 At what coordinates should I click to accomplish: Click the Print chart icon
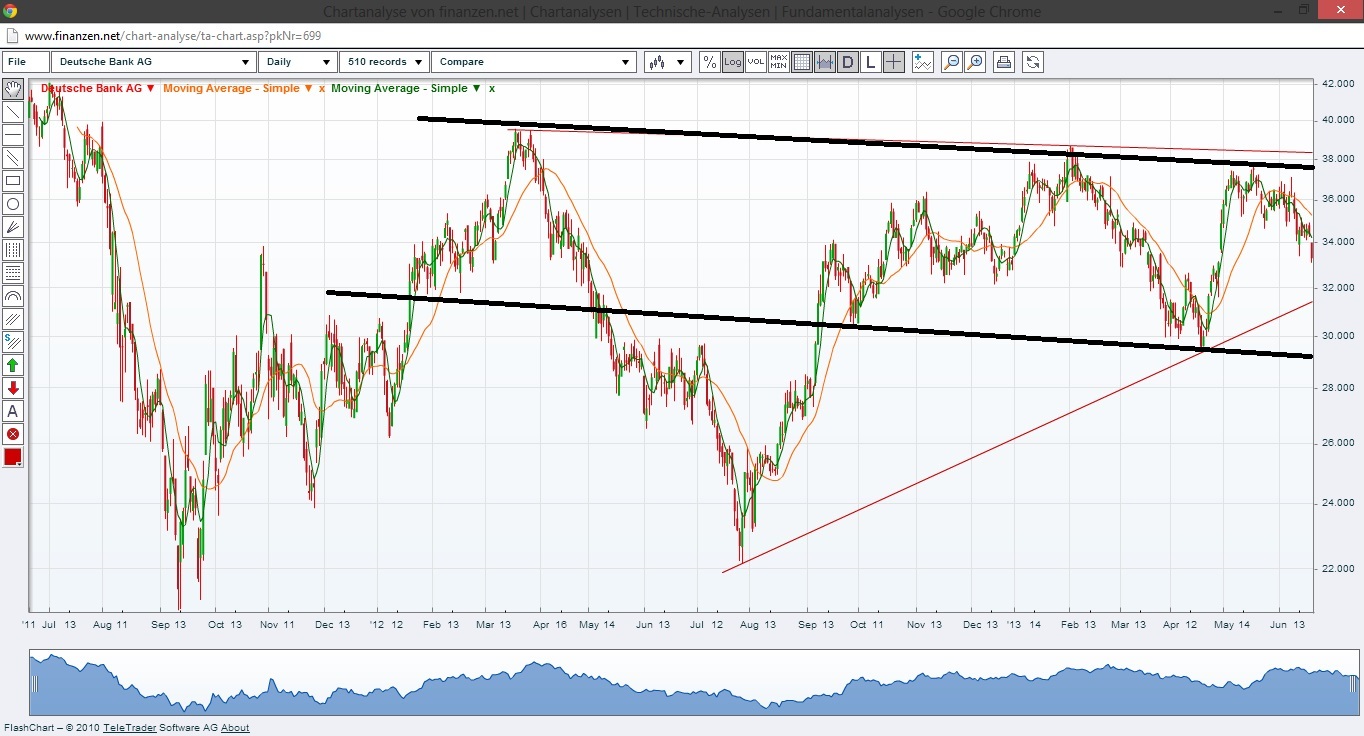click(x=1003, y=61)
